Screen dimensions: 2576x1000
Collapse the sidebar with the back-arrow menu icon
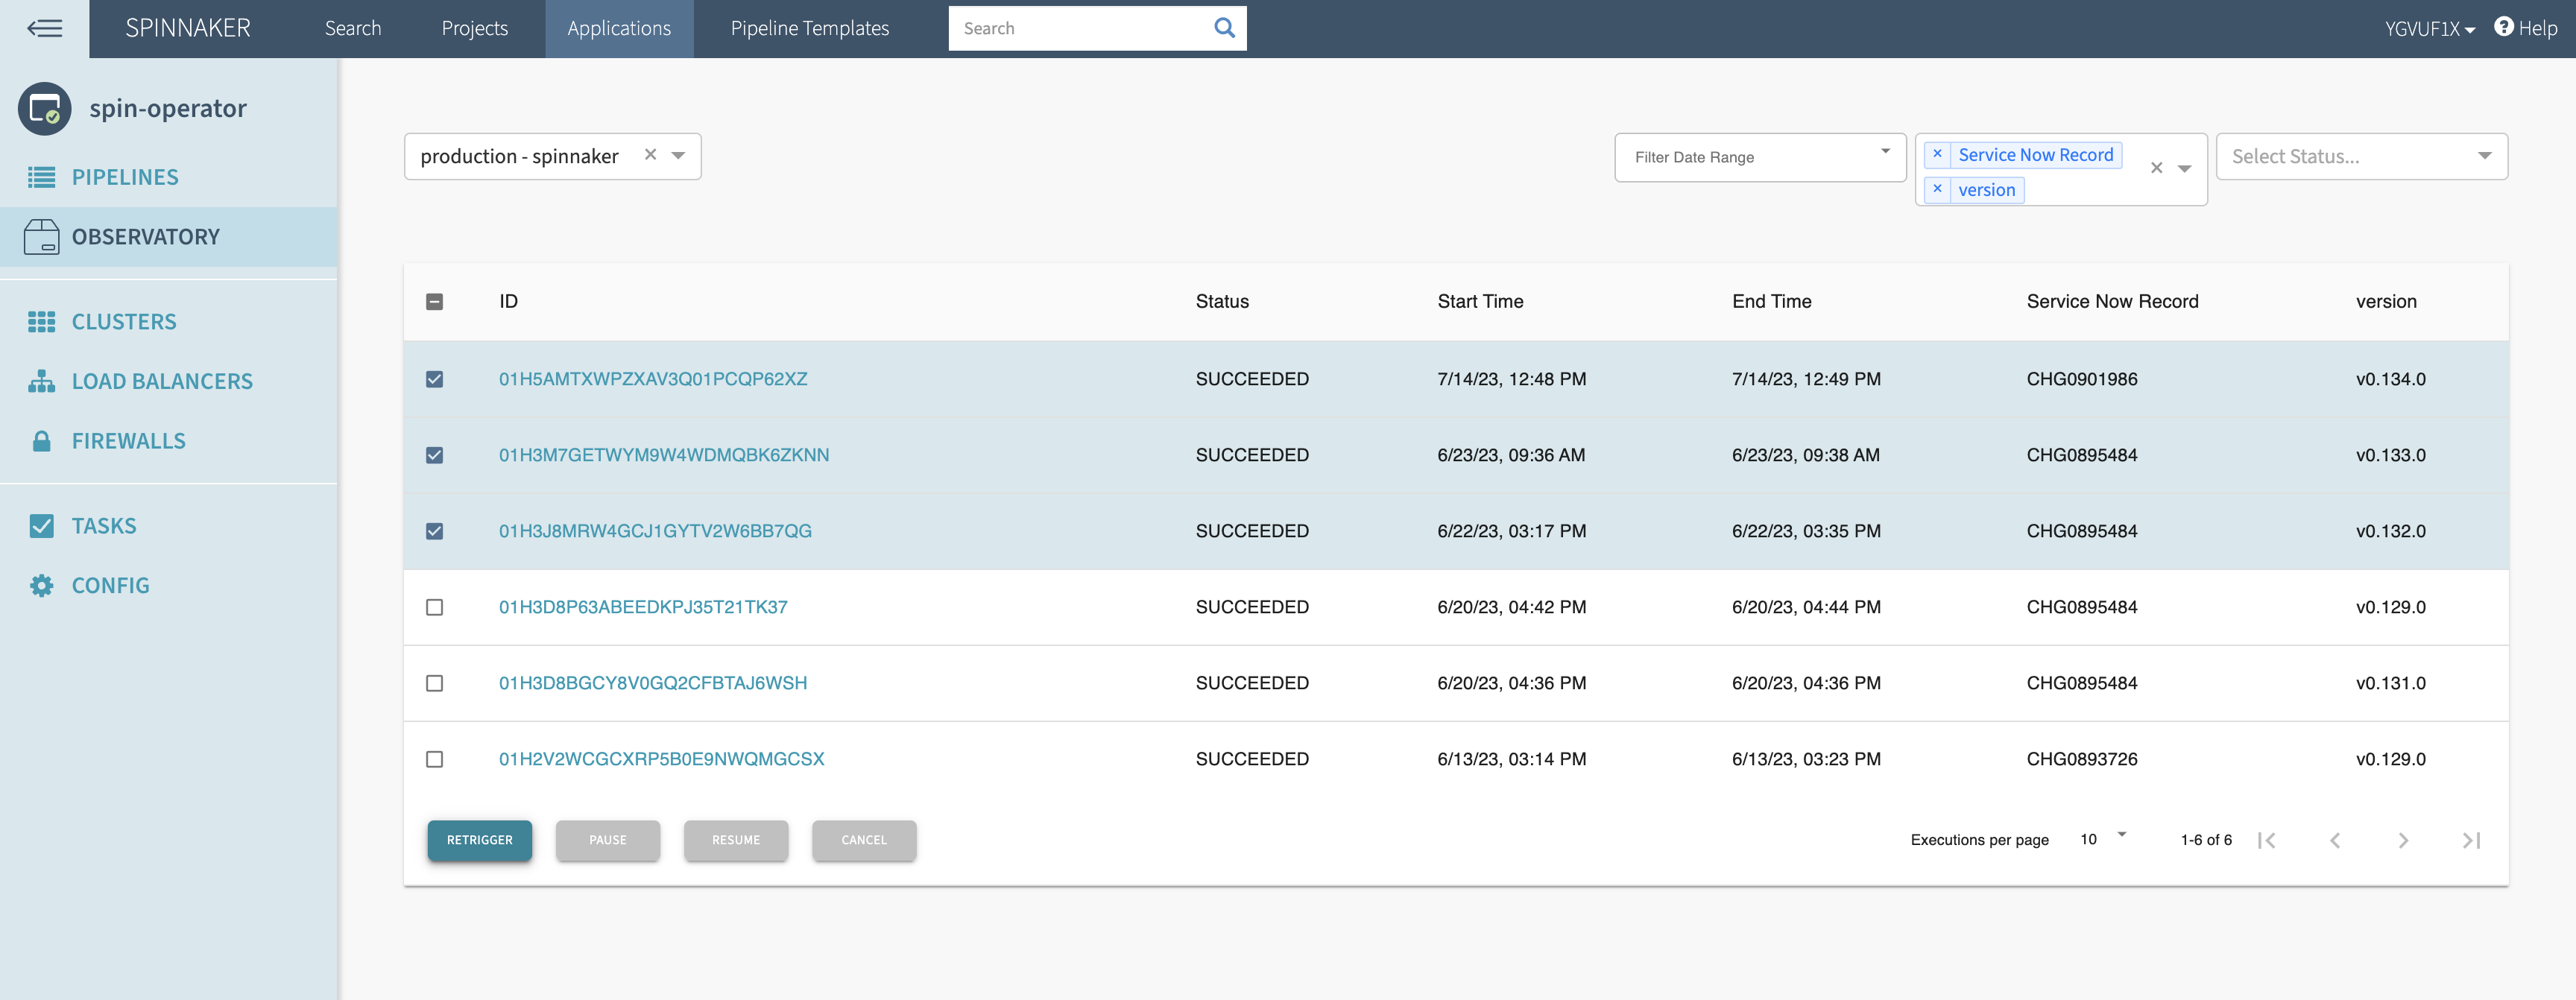(x=44, y=28)
